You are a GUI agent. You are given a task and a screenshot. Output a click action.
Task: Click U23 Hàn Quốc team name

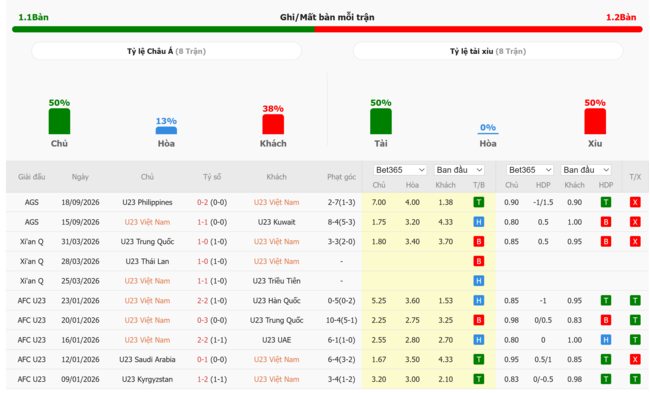click(x=276, y=301)
